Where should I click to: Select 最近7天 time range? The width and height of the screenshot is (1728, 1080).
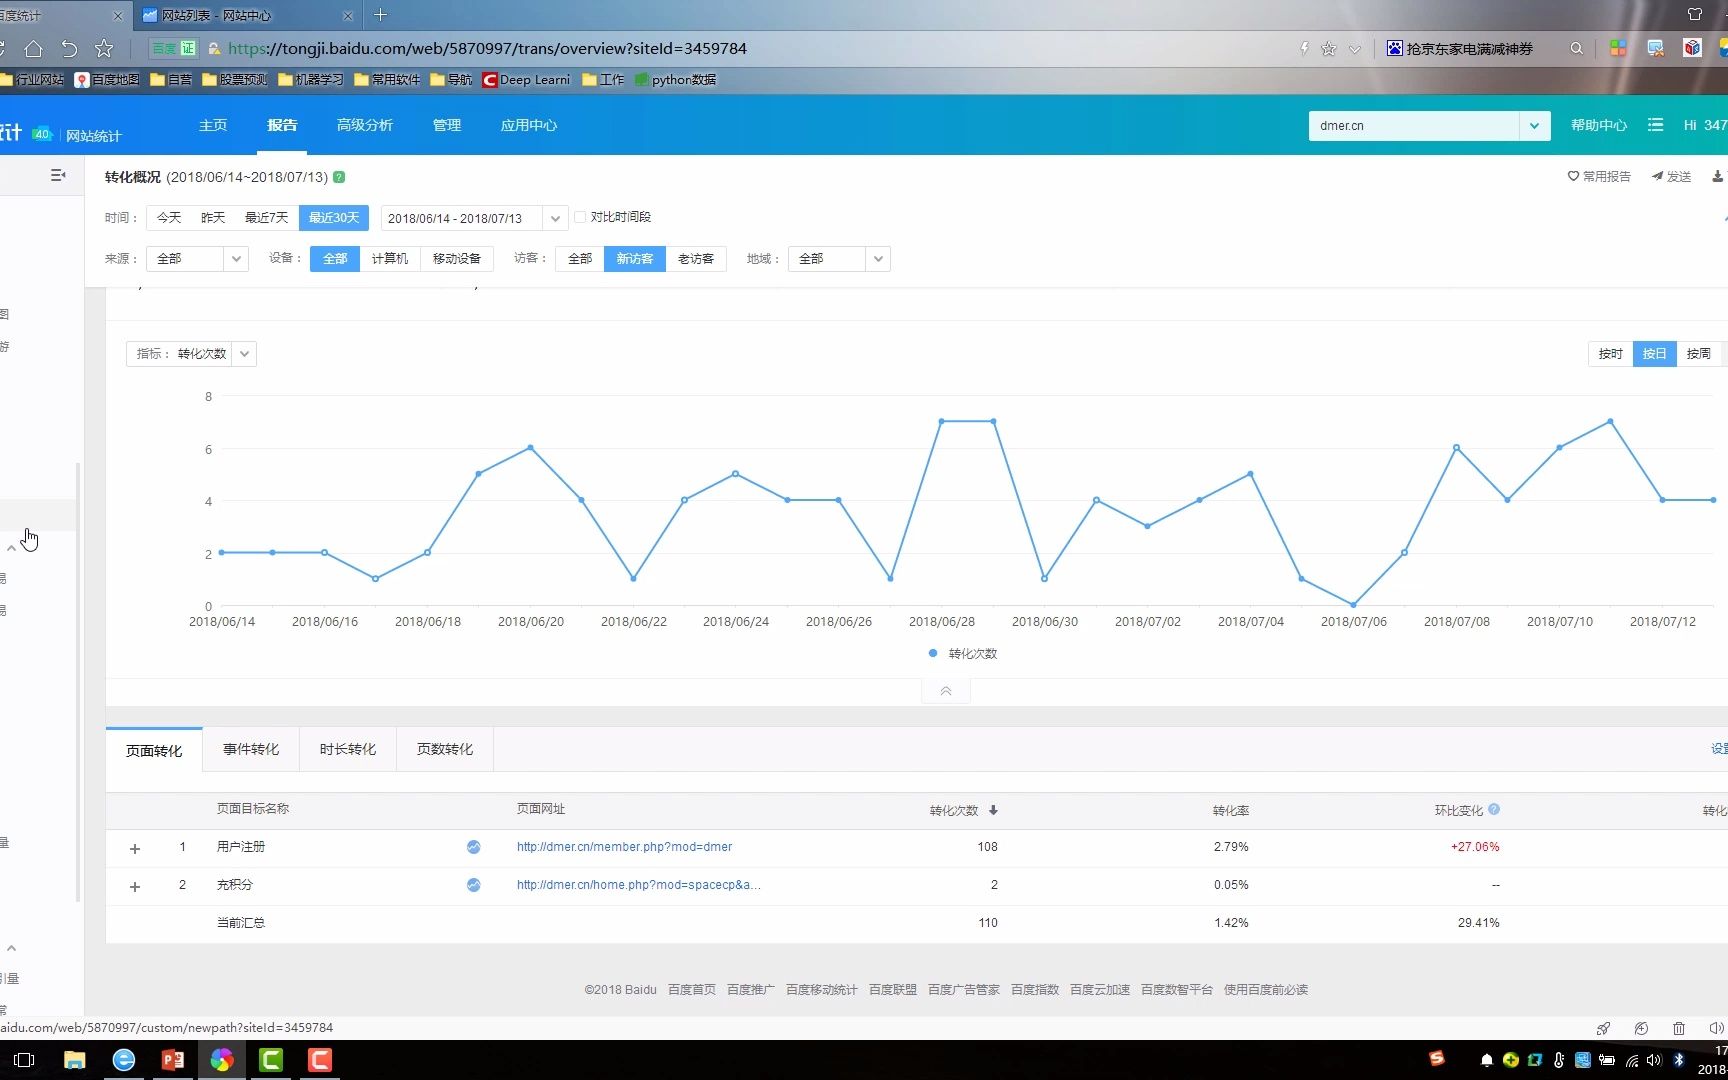266,217
